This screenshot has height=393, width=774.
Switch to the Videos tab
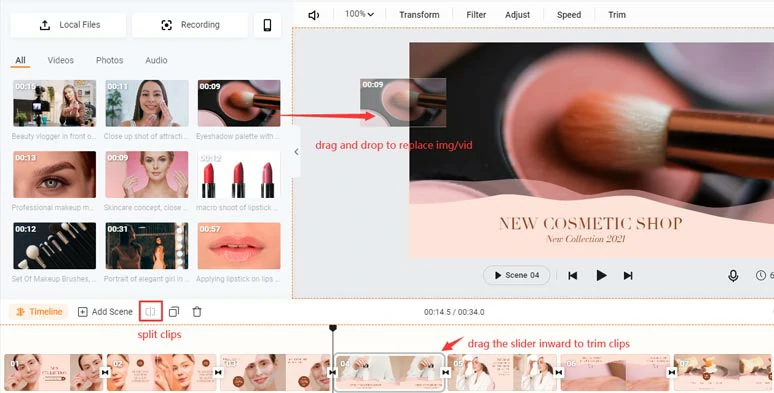61,60
